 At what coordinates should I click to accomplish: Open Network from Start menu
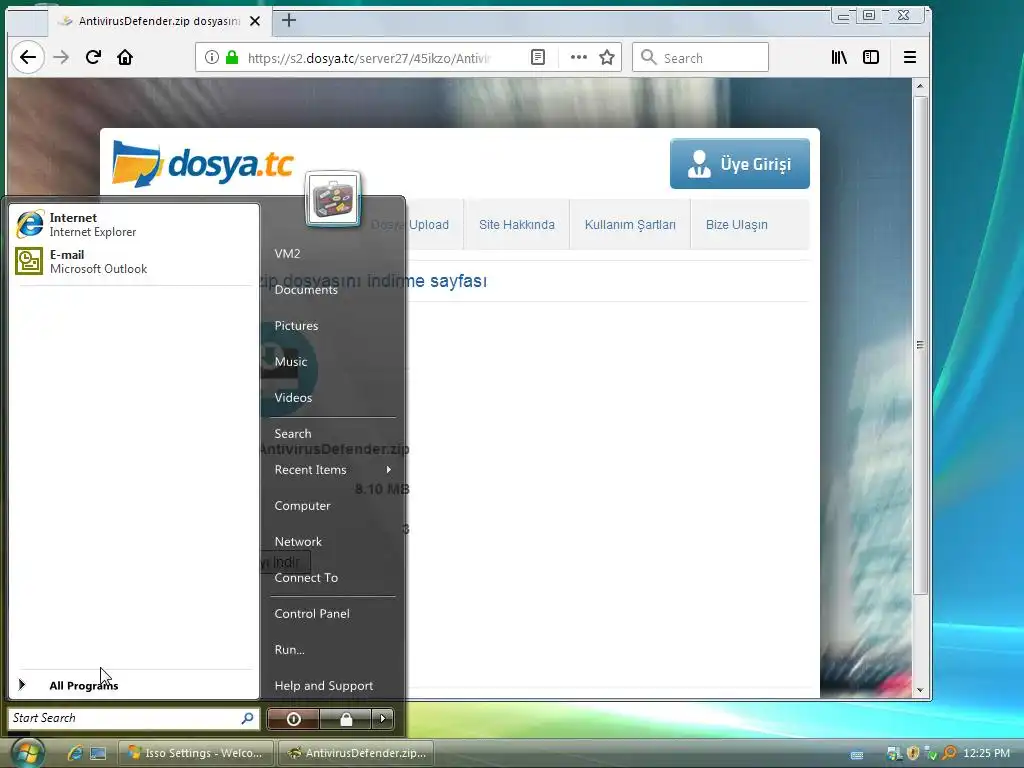[298, 541]
